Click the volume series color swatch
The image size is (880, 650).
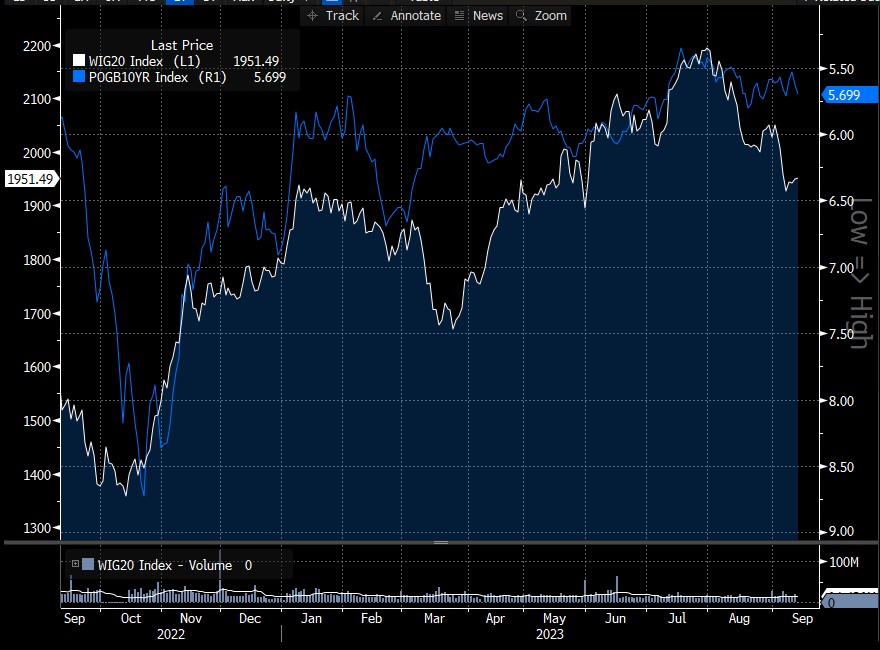[x=88, y=565]
